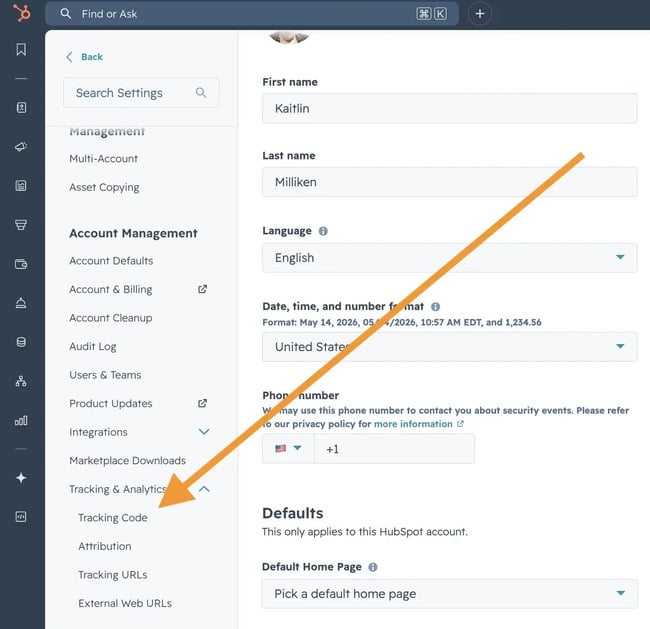
Task: Click external link icon beside Account & Billing
Action: [202, 289]
